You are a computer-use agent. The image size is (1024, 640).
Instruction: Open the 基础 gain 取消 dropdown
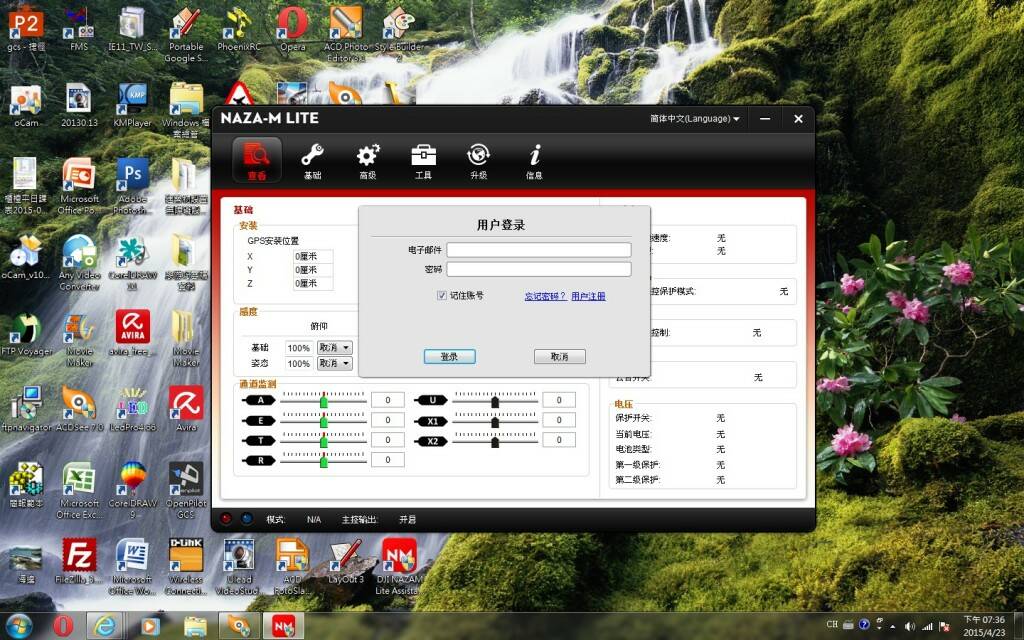[334, 347]
